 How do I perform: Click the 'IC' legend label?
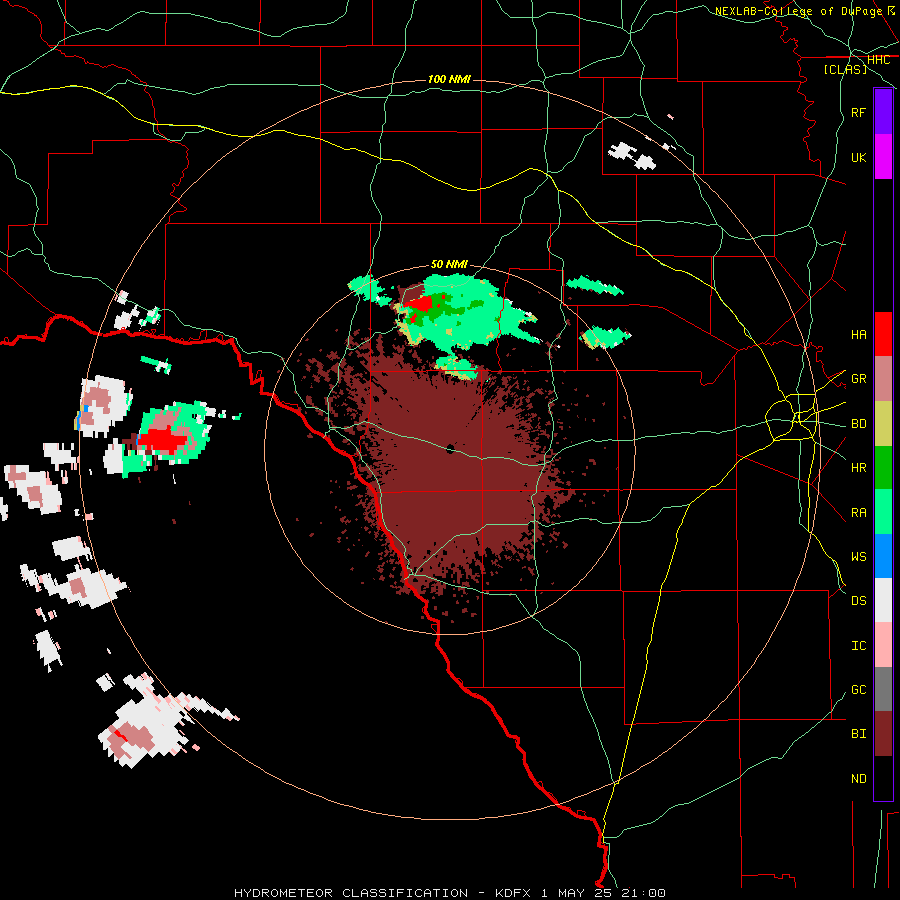[859, 646]
